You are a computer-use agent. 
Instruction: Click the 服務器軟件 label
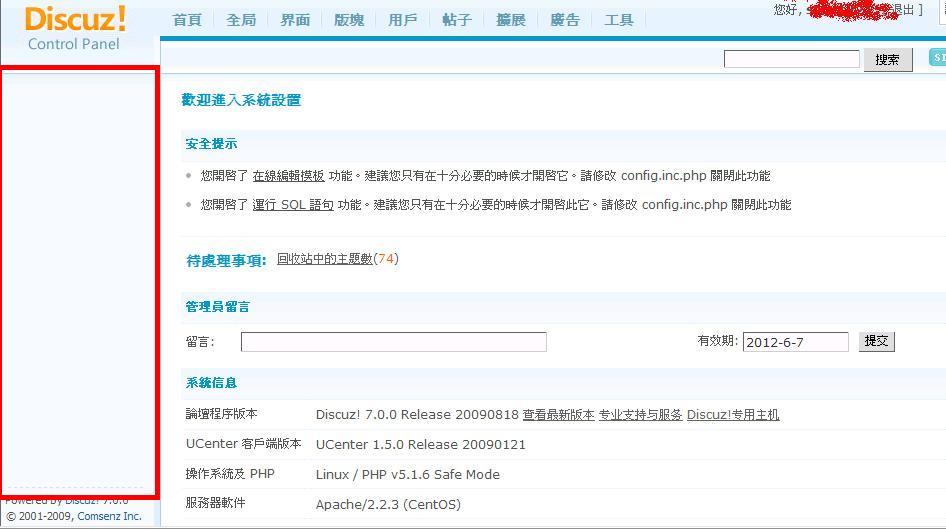(x=215, y=503)
